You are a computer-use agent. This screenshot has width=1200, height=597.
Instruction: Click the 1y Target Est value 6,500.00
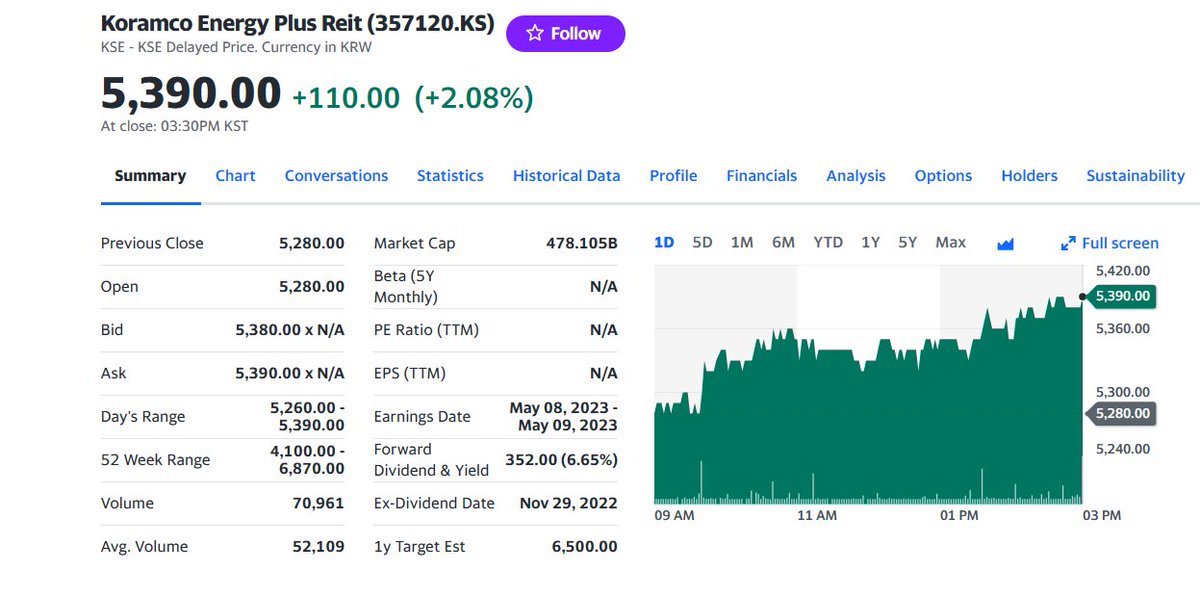pos(584,546)
